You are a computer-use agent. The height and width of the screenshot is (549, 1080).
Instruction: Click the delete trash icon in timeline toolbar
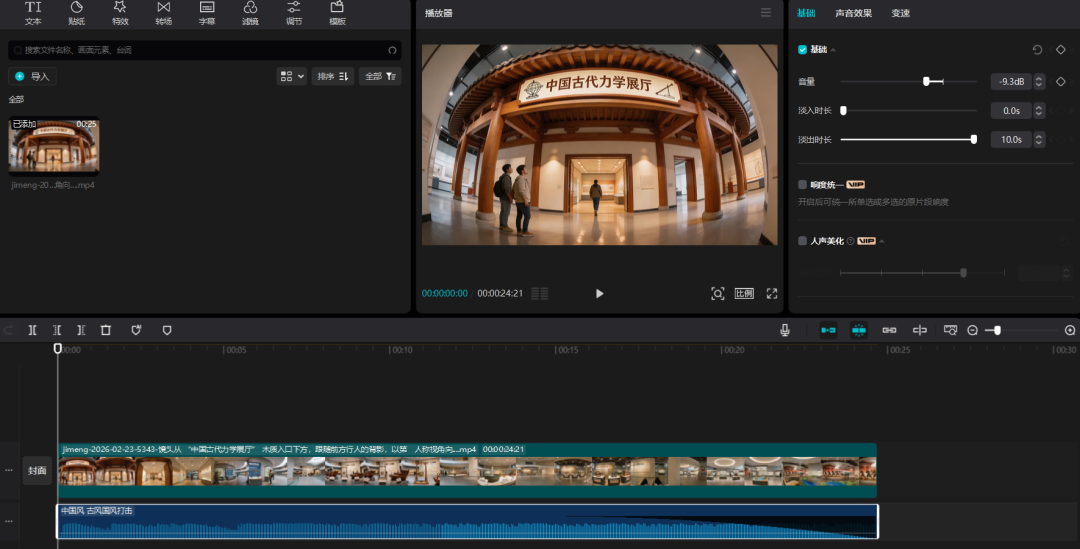pyautogui.click(x=106, y=329)
